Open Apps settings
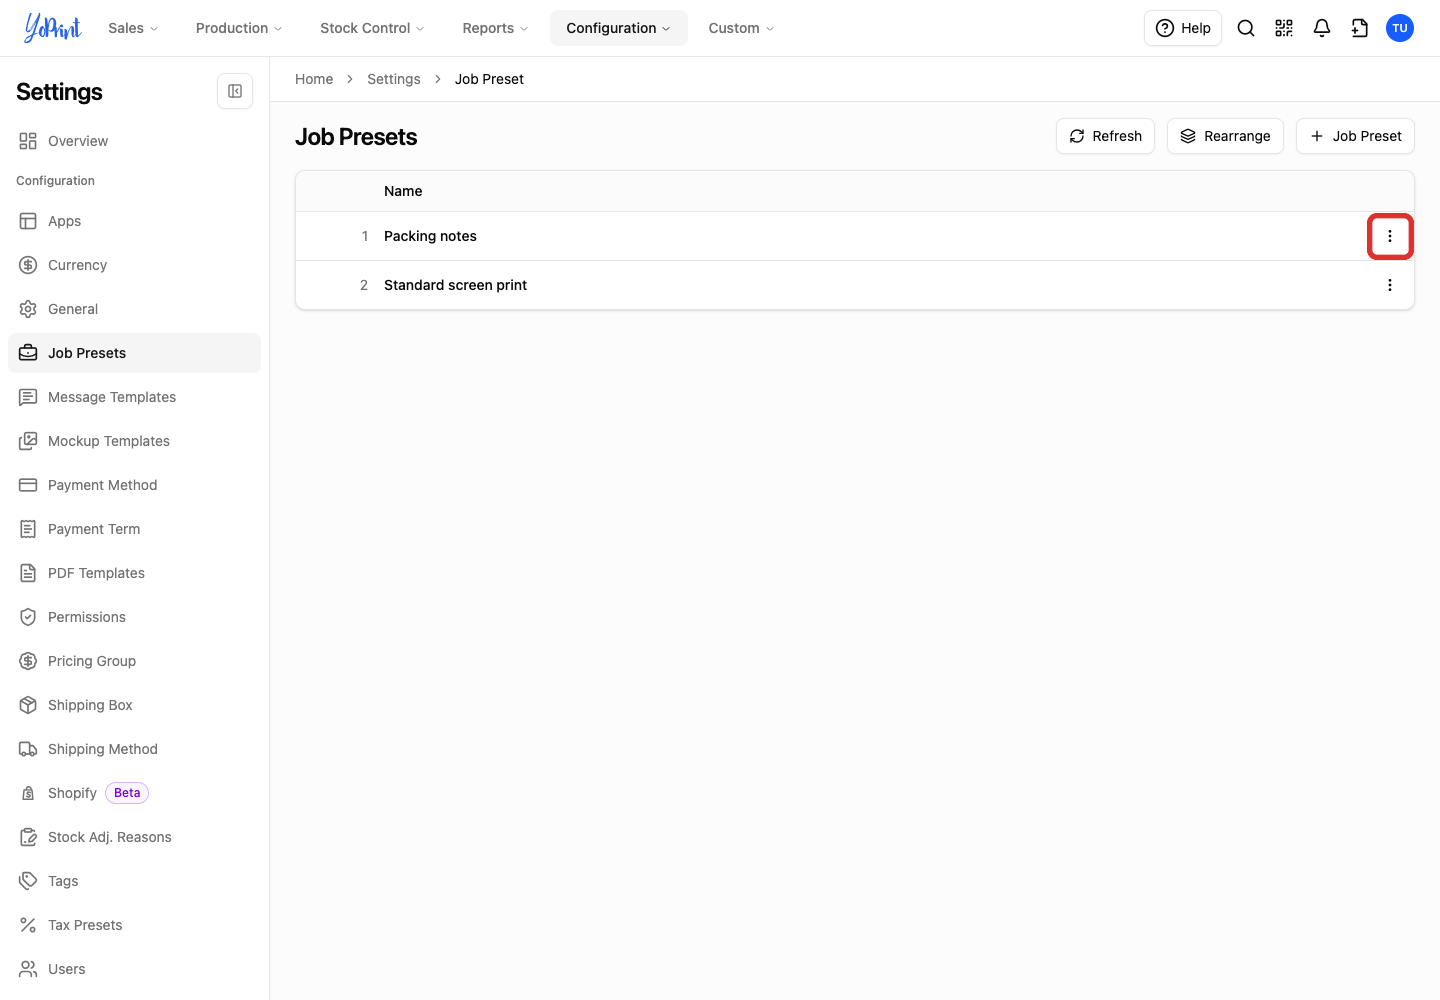1440x1000 pixels. coord(134,221)
